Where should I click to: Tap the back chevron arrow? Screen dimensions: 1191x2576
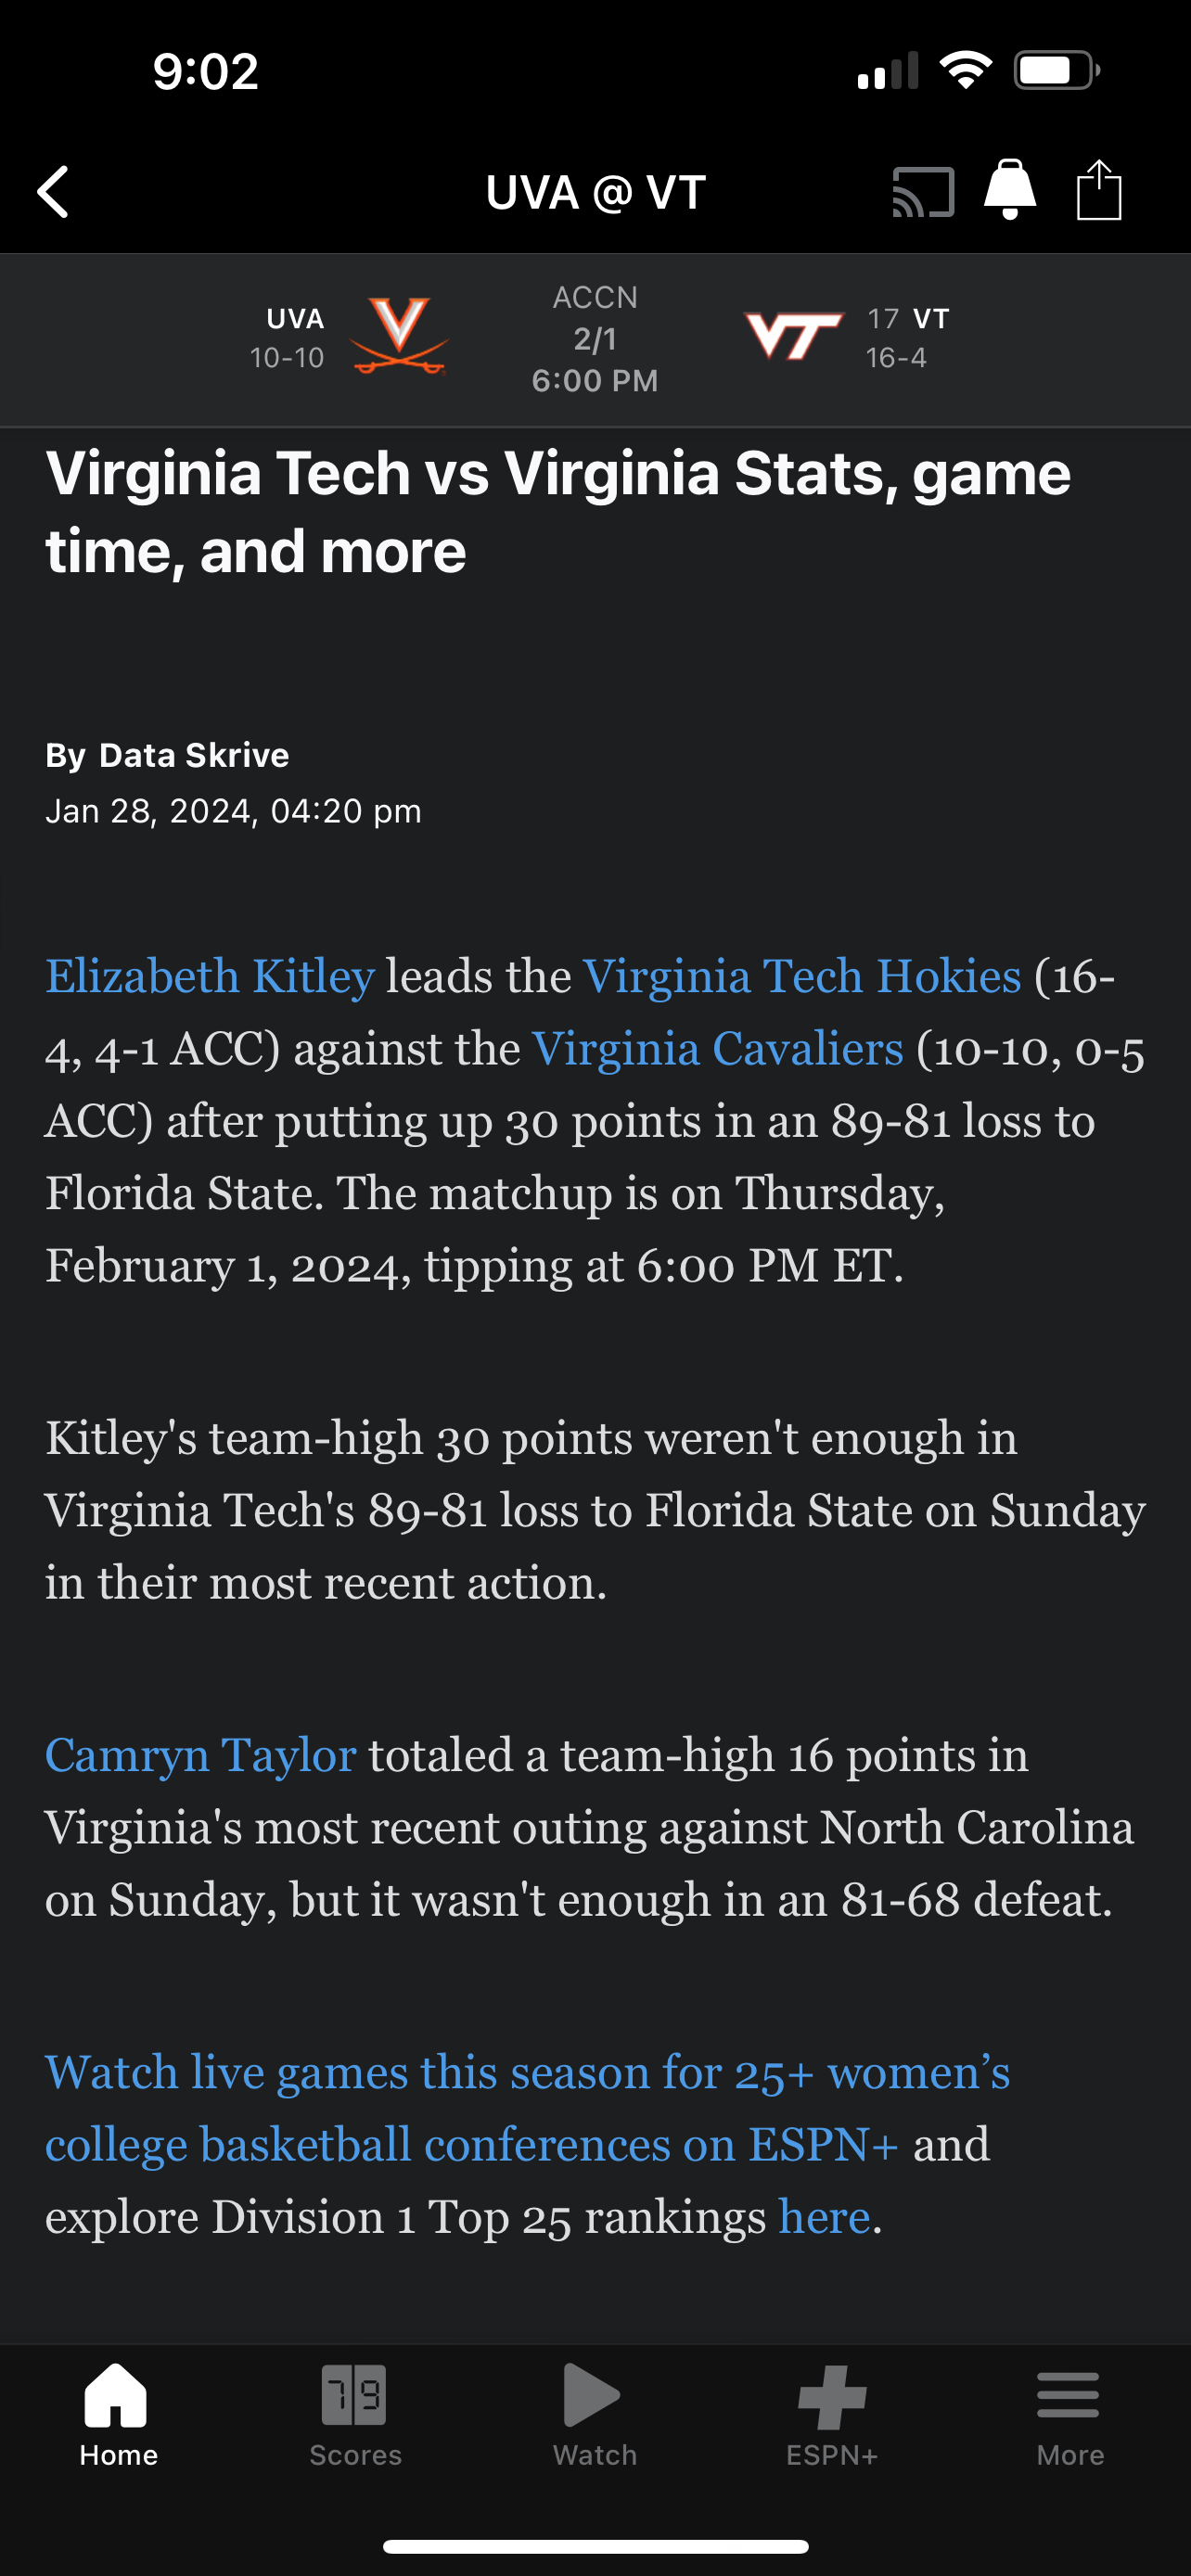[53, 191]
